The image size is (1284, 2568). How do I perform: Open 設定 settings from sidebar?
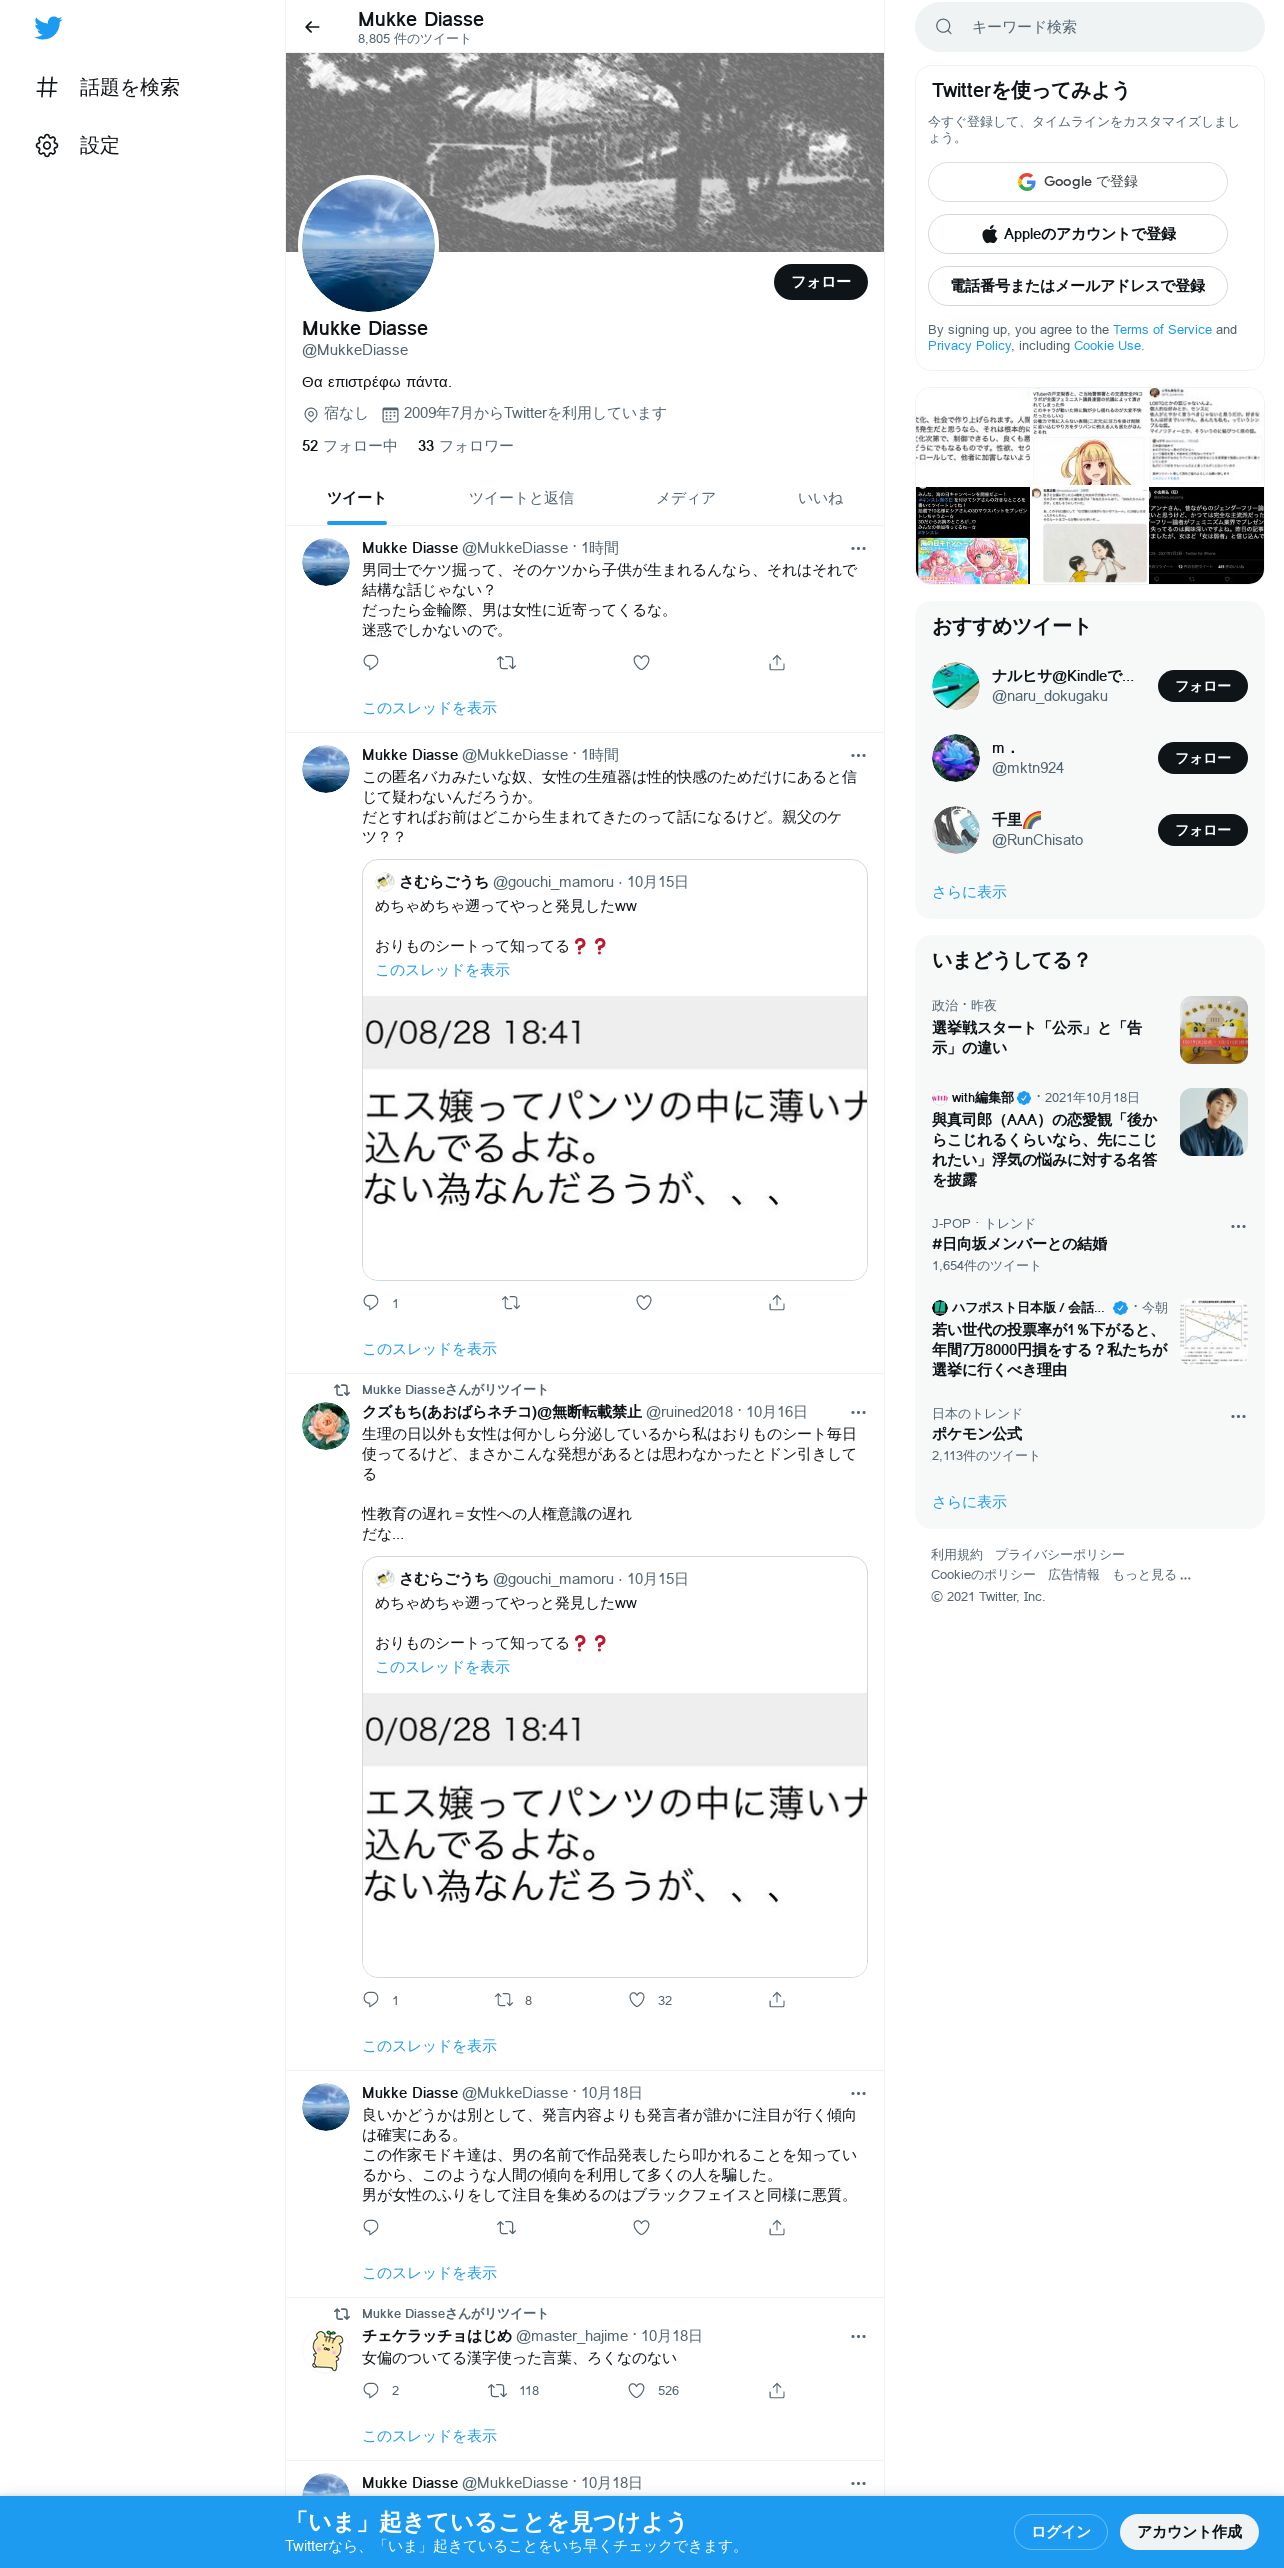pos(78,145)
